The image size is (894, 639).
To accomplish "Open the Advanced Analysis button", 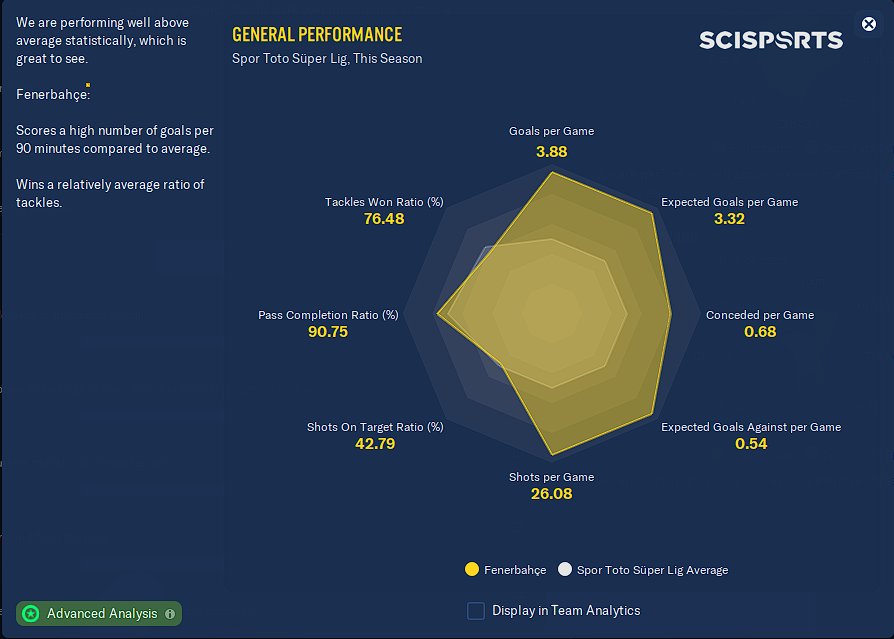I will click(99, 613).
